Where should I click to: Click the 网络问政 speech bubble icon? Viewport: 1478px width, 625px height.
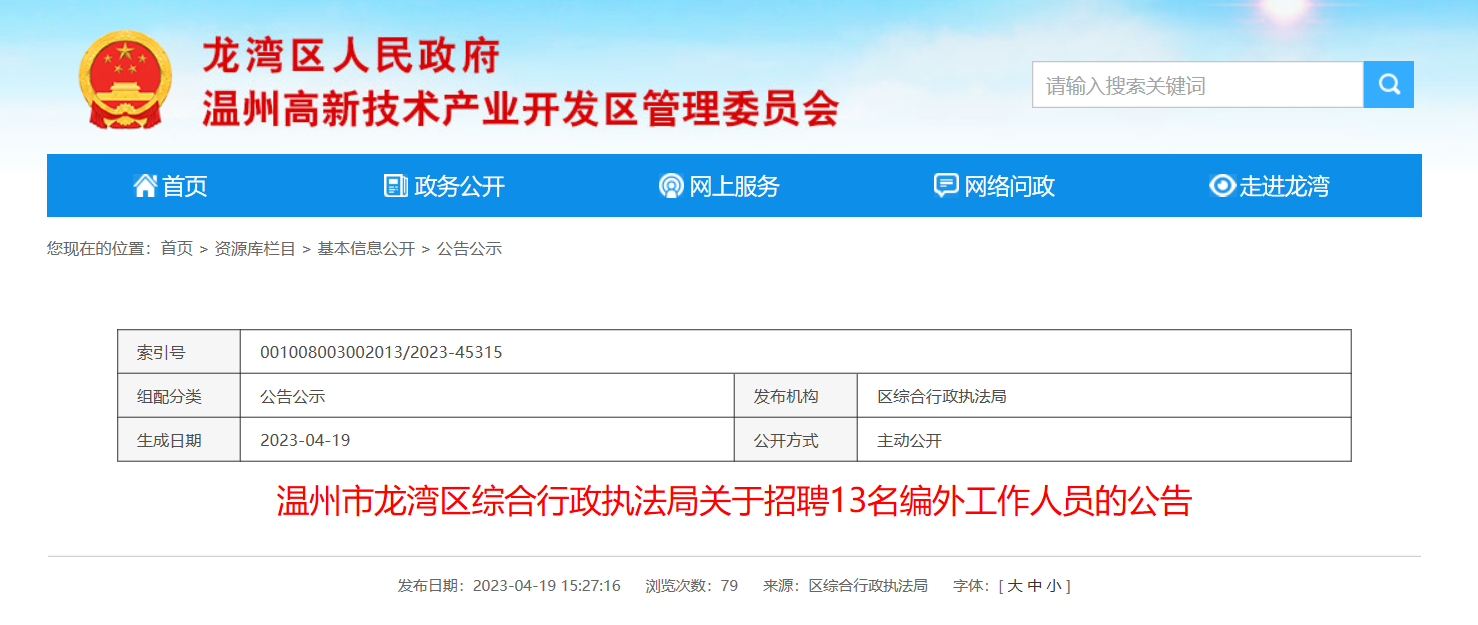tap(945, 186)
